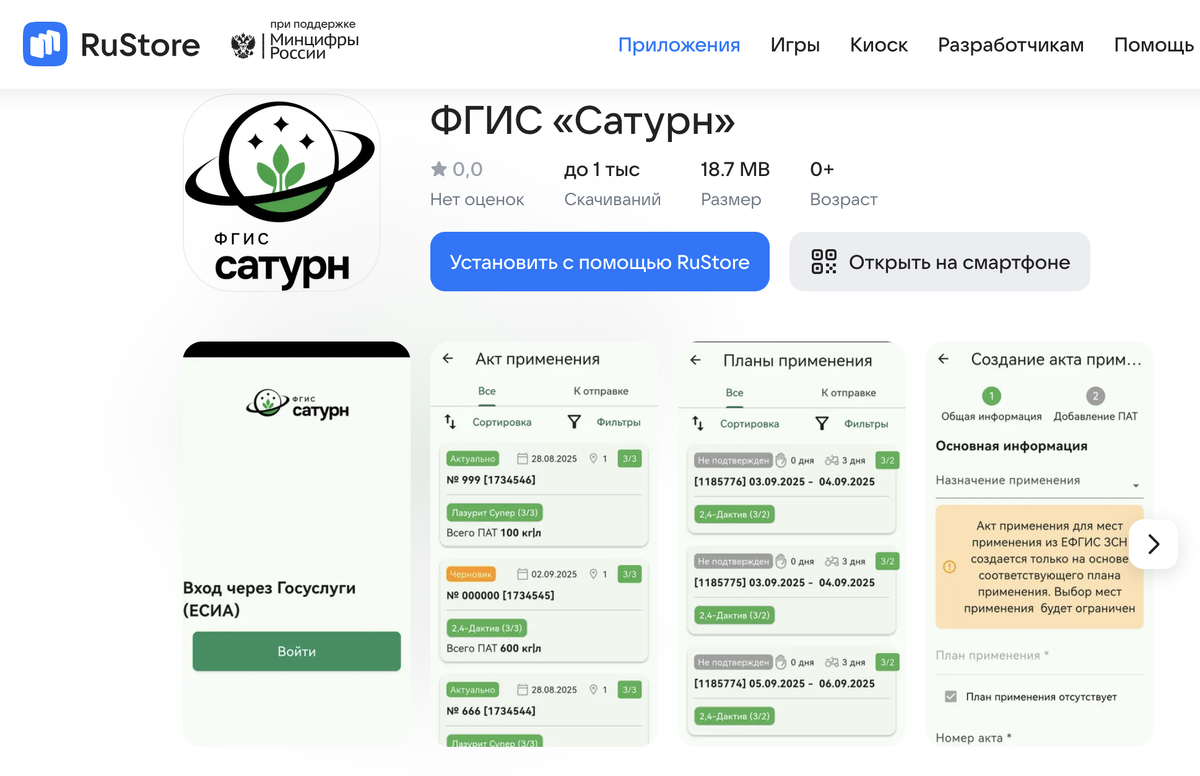Select the Все tab in Планы применения

(735, 393)
